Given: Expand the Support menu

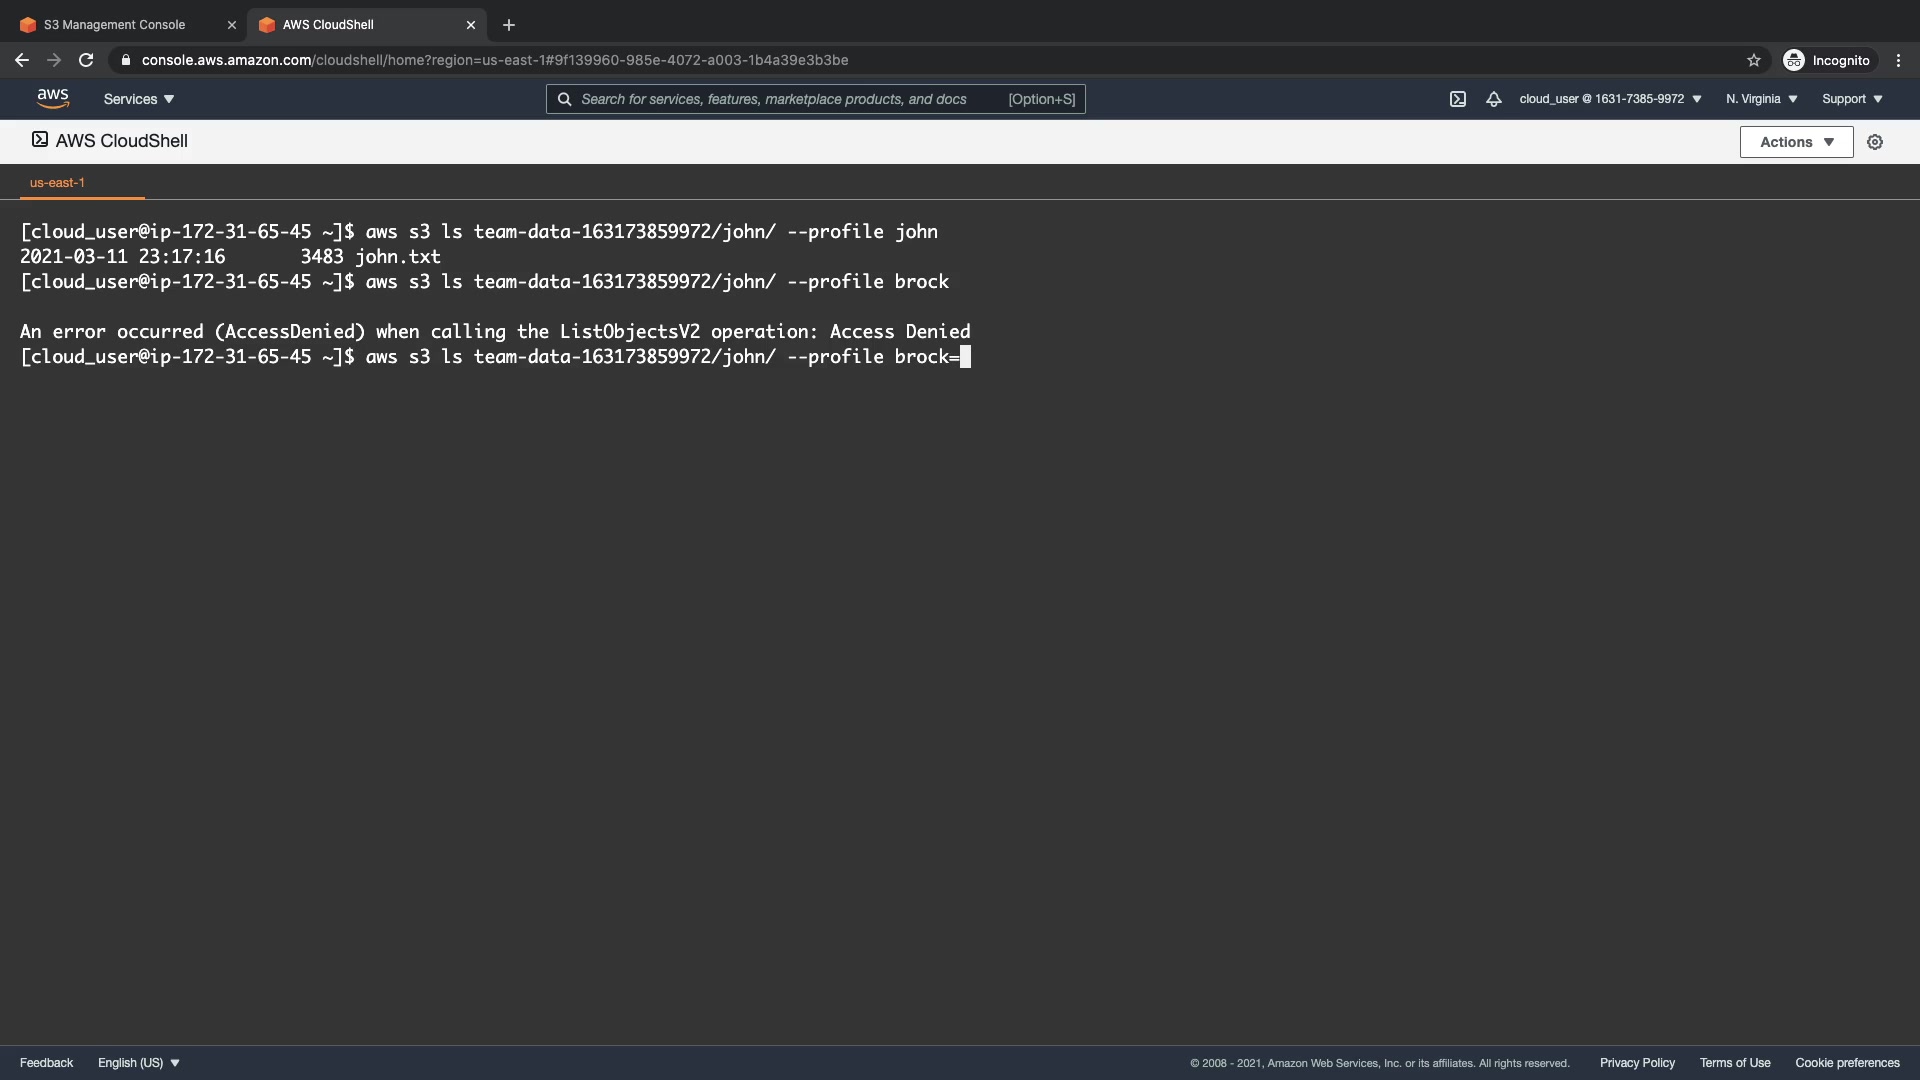Looking at the screenshot, I should coord(1852,99).
